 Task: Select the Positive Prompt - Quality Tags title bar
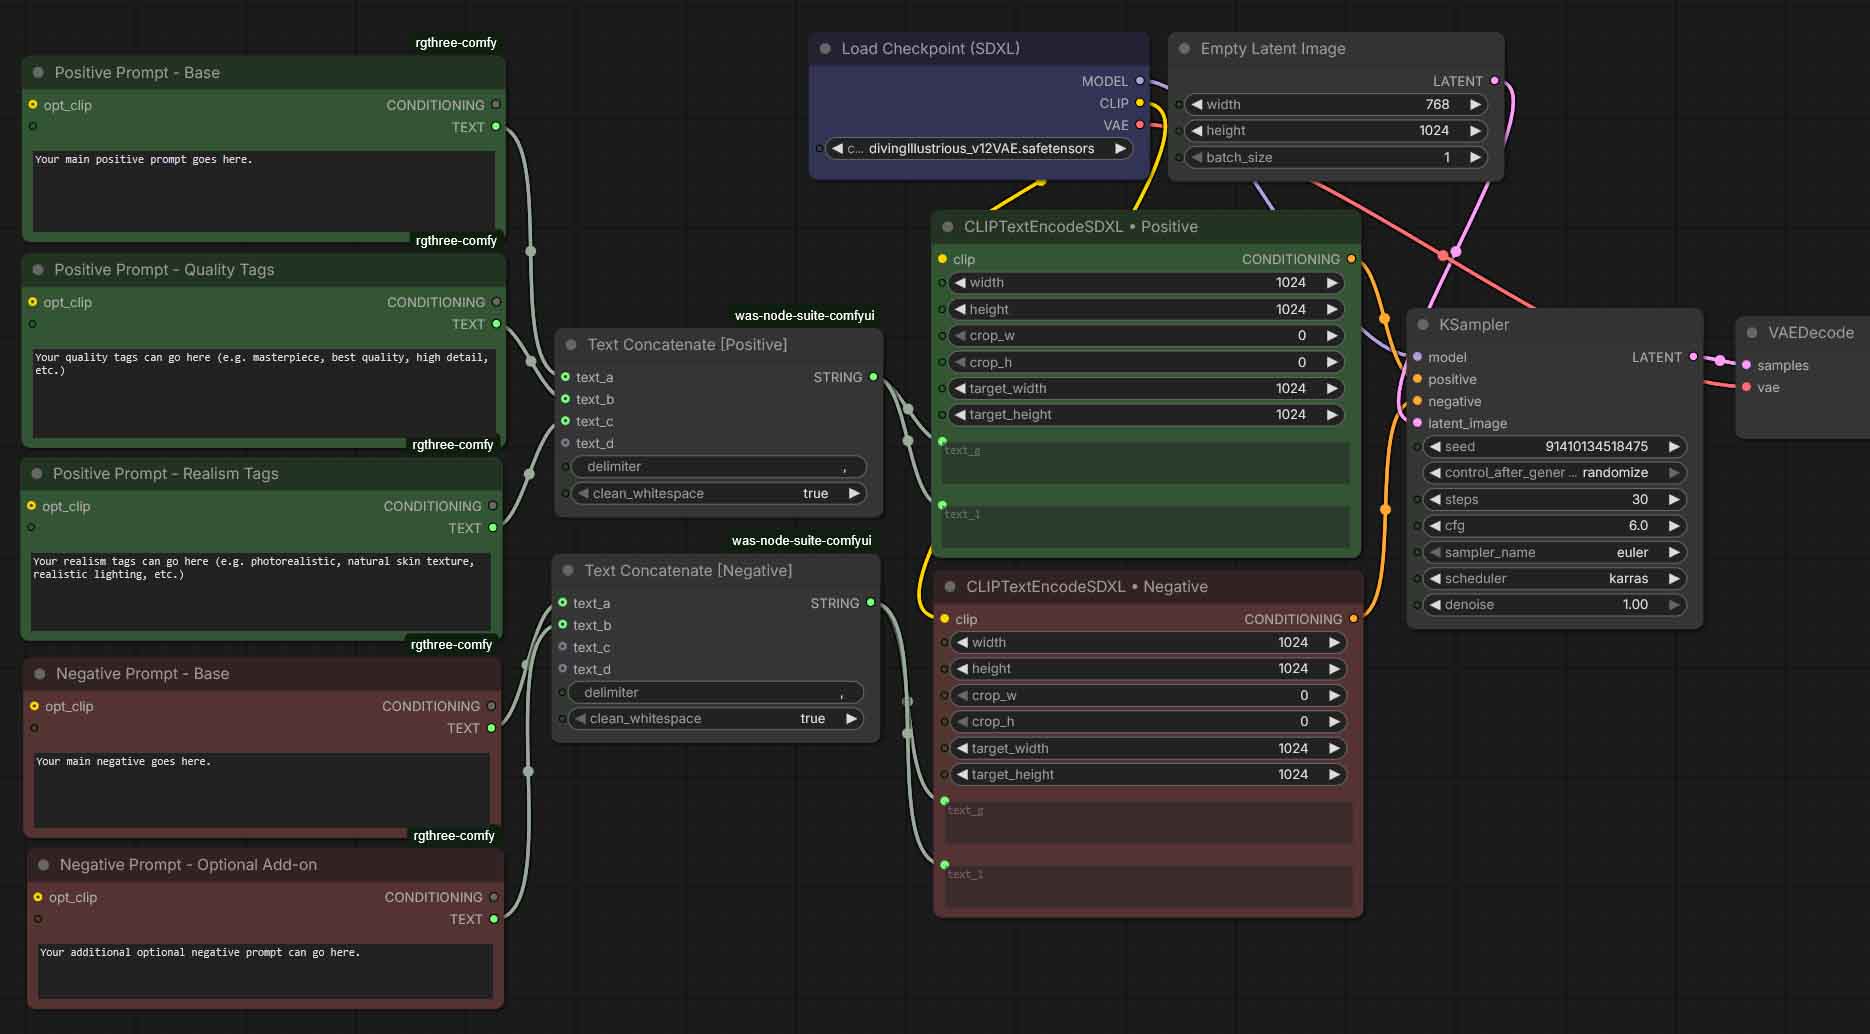point(164,270)
